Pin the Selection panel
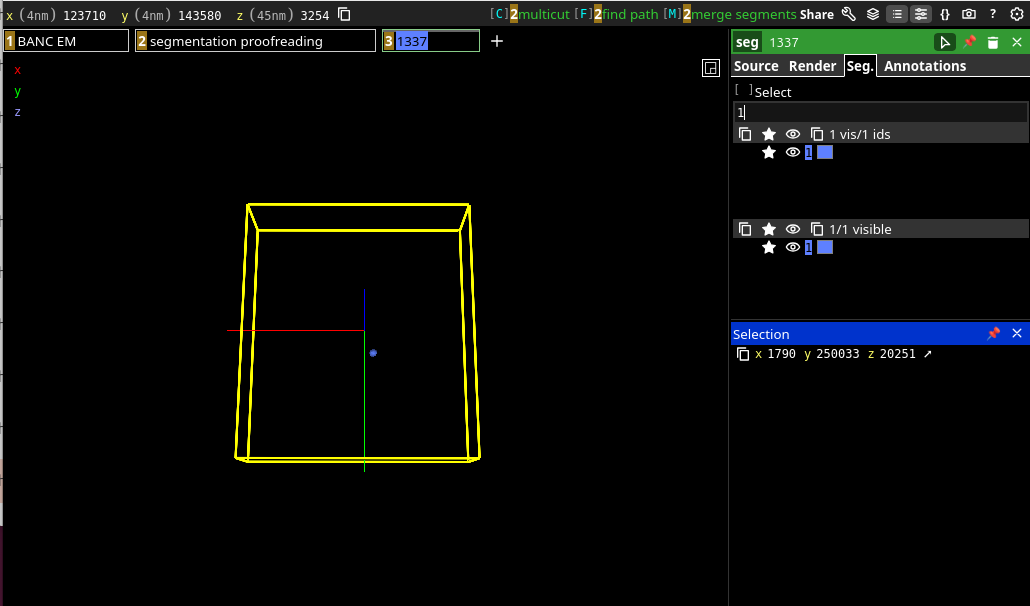1030x606 pixels. click(x=993, y=334)
